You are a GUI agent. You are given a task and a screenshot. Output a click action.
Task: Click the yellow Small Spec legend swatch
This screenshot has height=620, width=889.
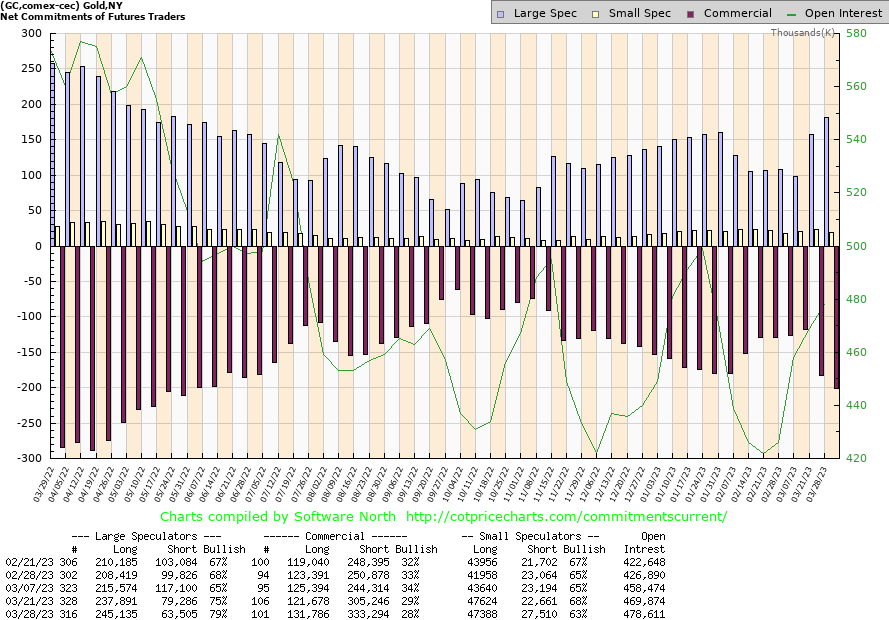[595, 13]
